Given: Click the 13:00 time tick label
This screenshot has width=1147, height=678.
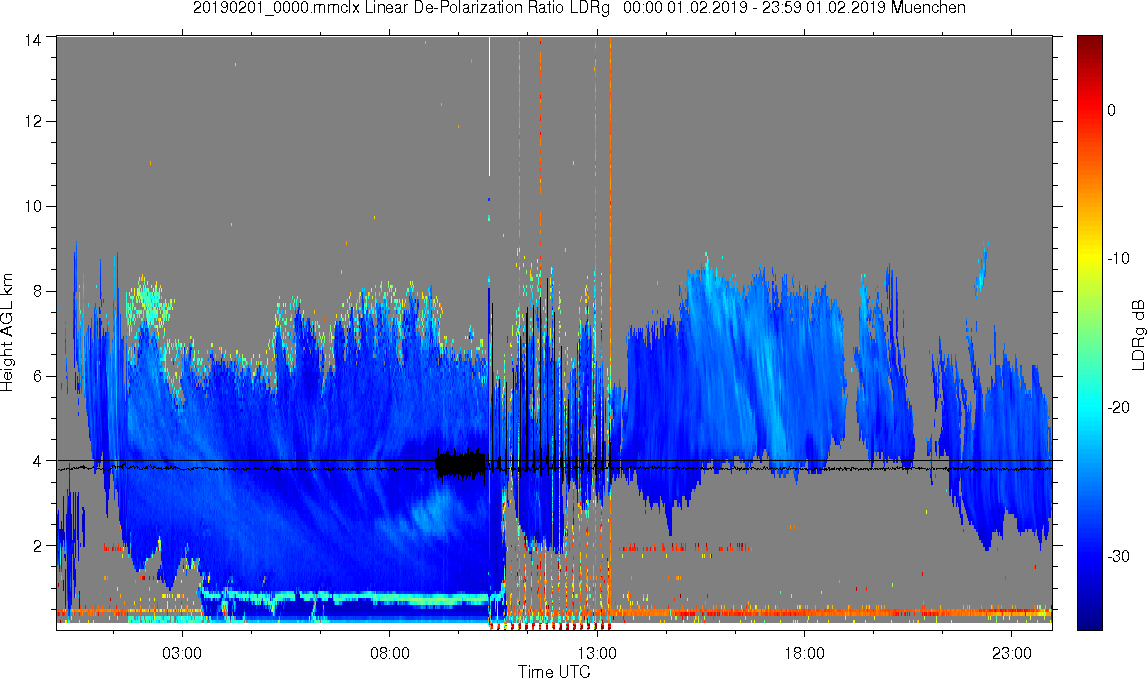Looking at the screenshot, I should click(597, 652).
